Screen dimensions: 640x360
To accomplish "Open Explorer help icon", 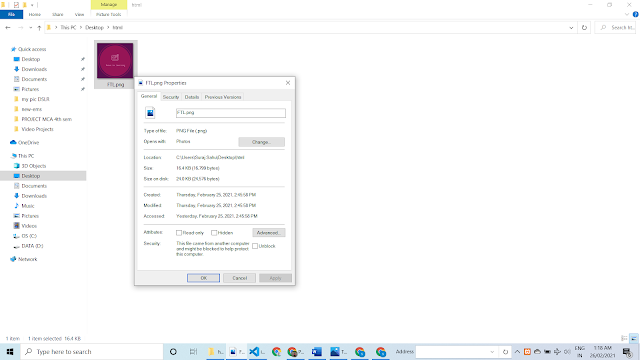I will pos(636,14).
